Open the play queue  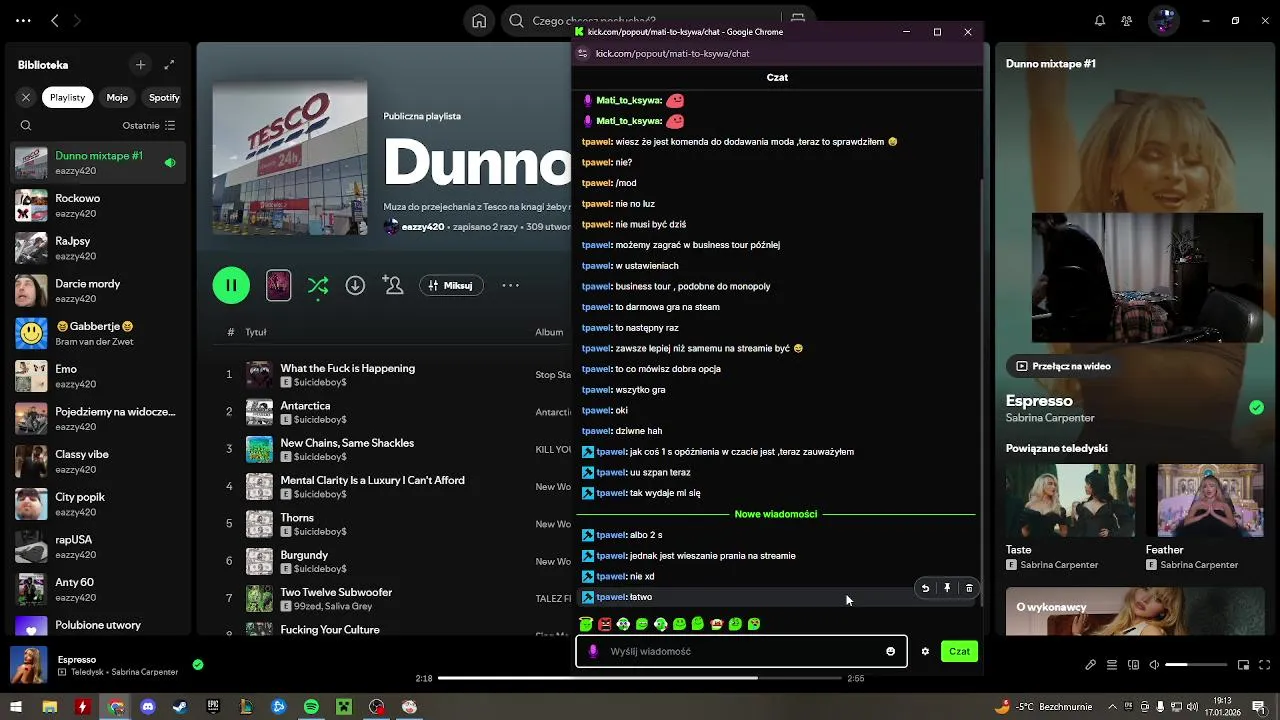[1111, 665]
